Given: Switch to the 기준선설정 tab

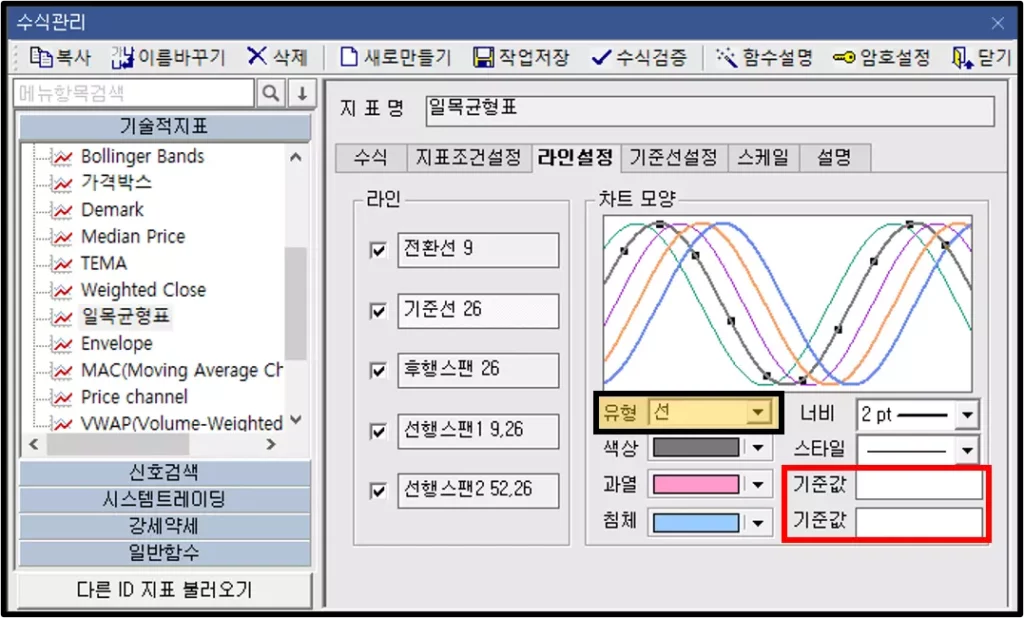Looking at the screenshot, I should [673, 158].
